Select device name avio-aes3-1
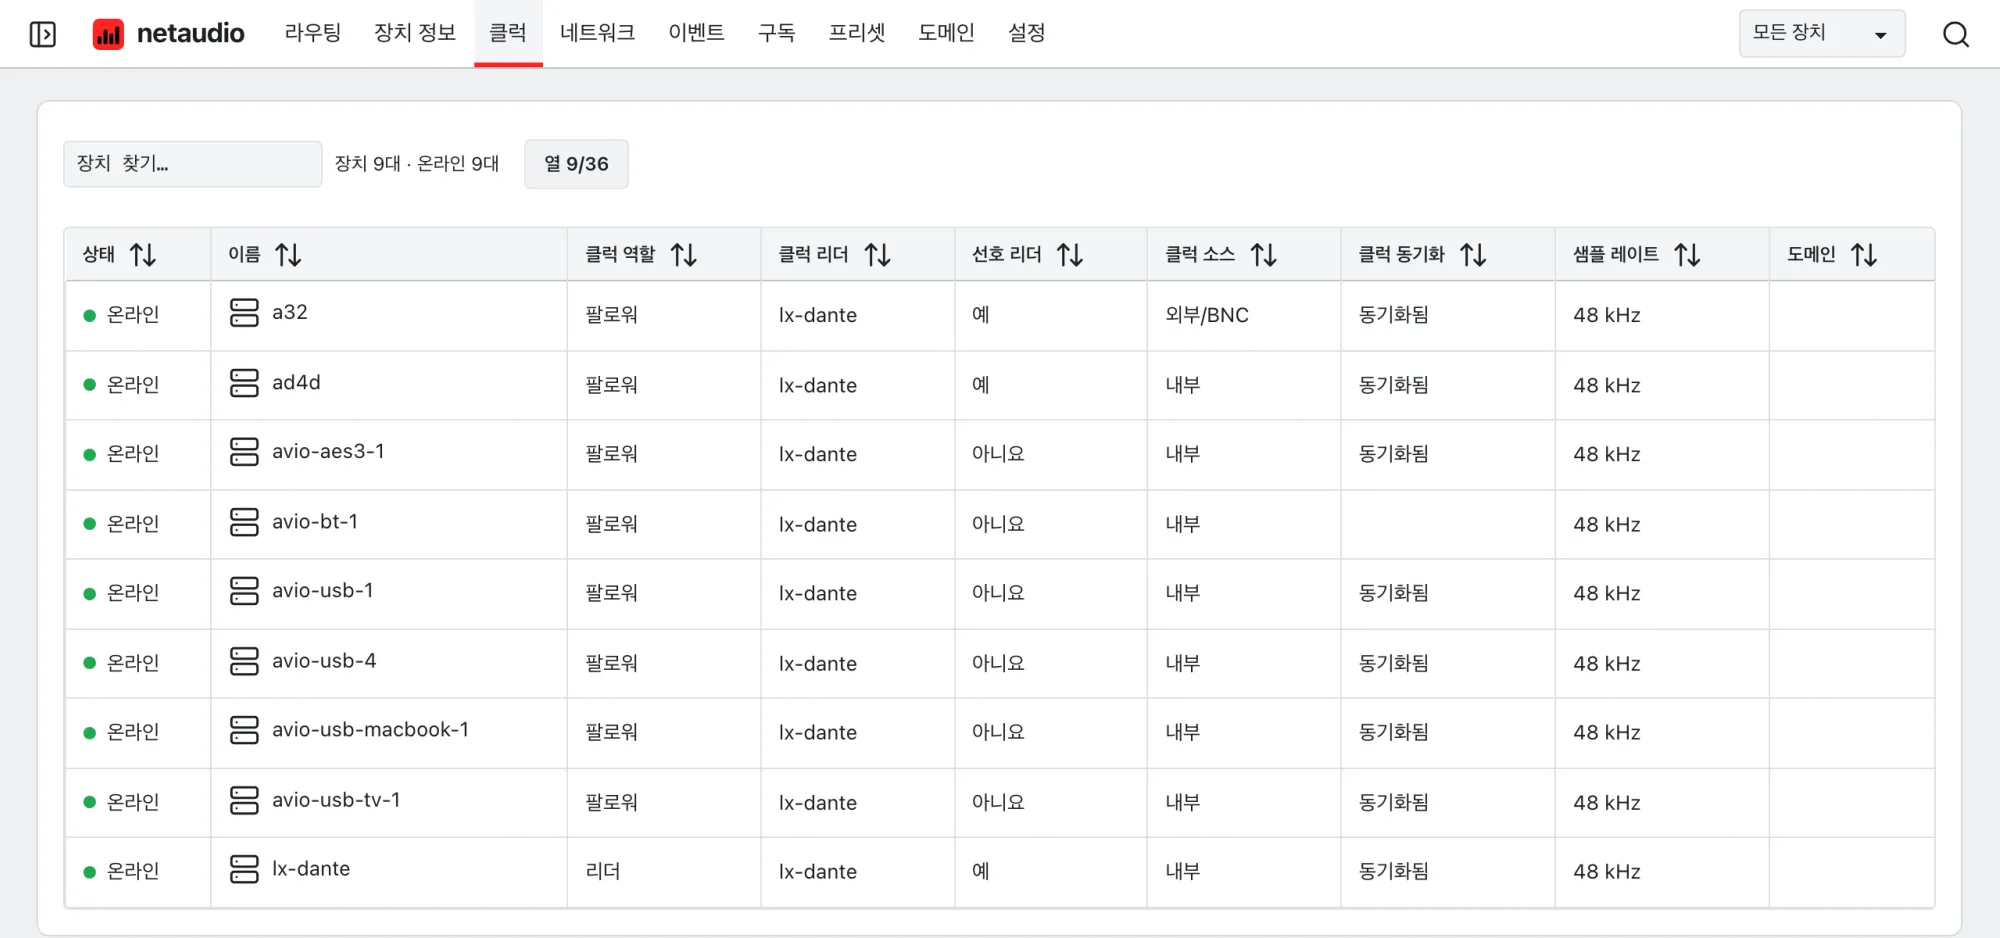This screenshot has height=938, width=2000. [328, 452]
